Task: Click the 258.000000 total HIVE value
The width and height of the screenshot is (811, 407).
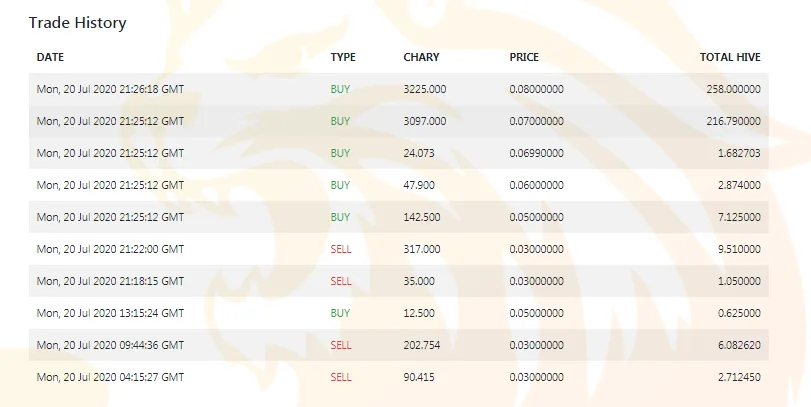Action: (733, 89)
